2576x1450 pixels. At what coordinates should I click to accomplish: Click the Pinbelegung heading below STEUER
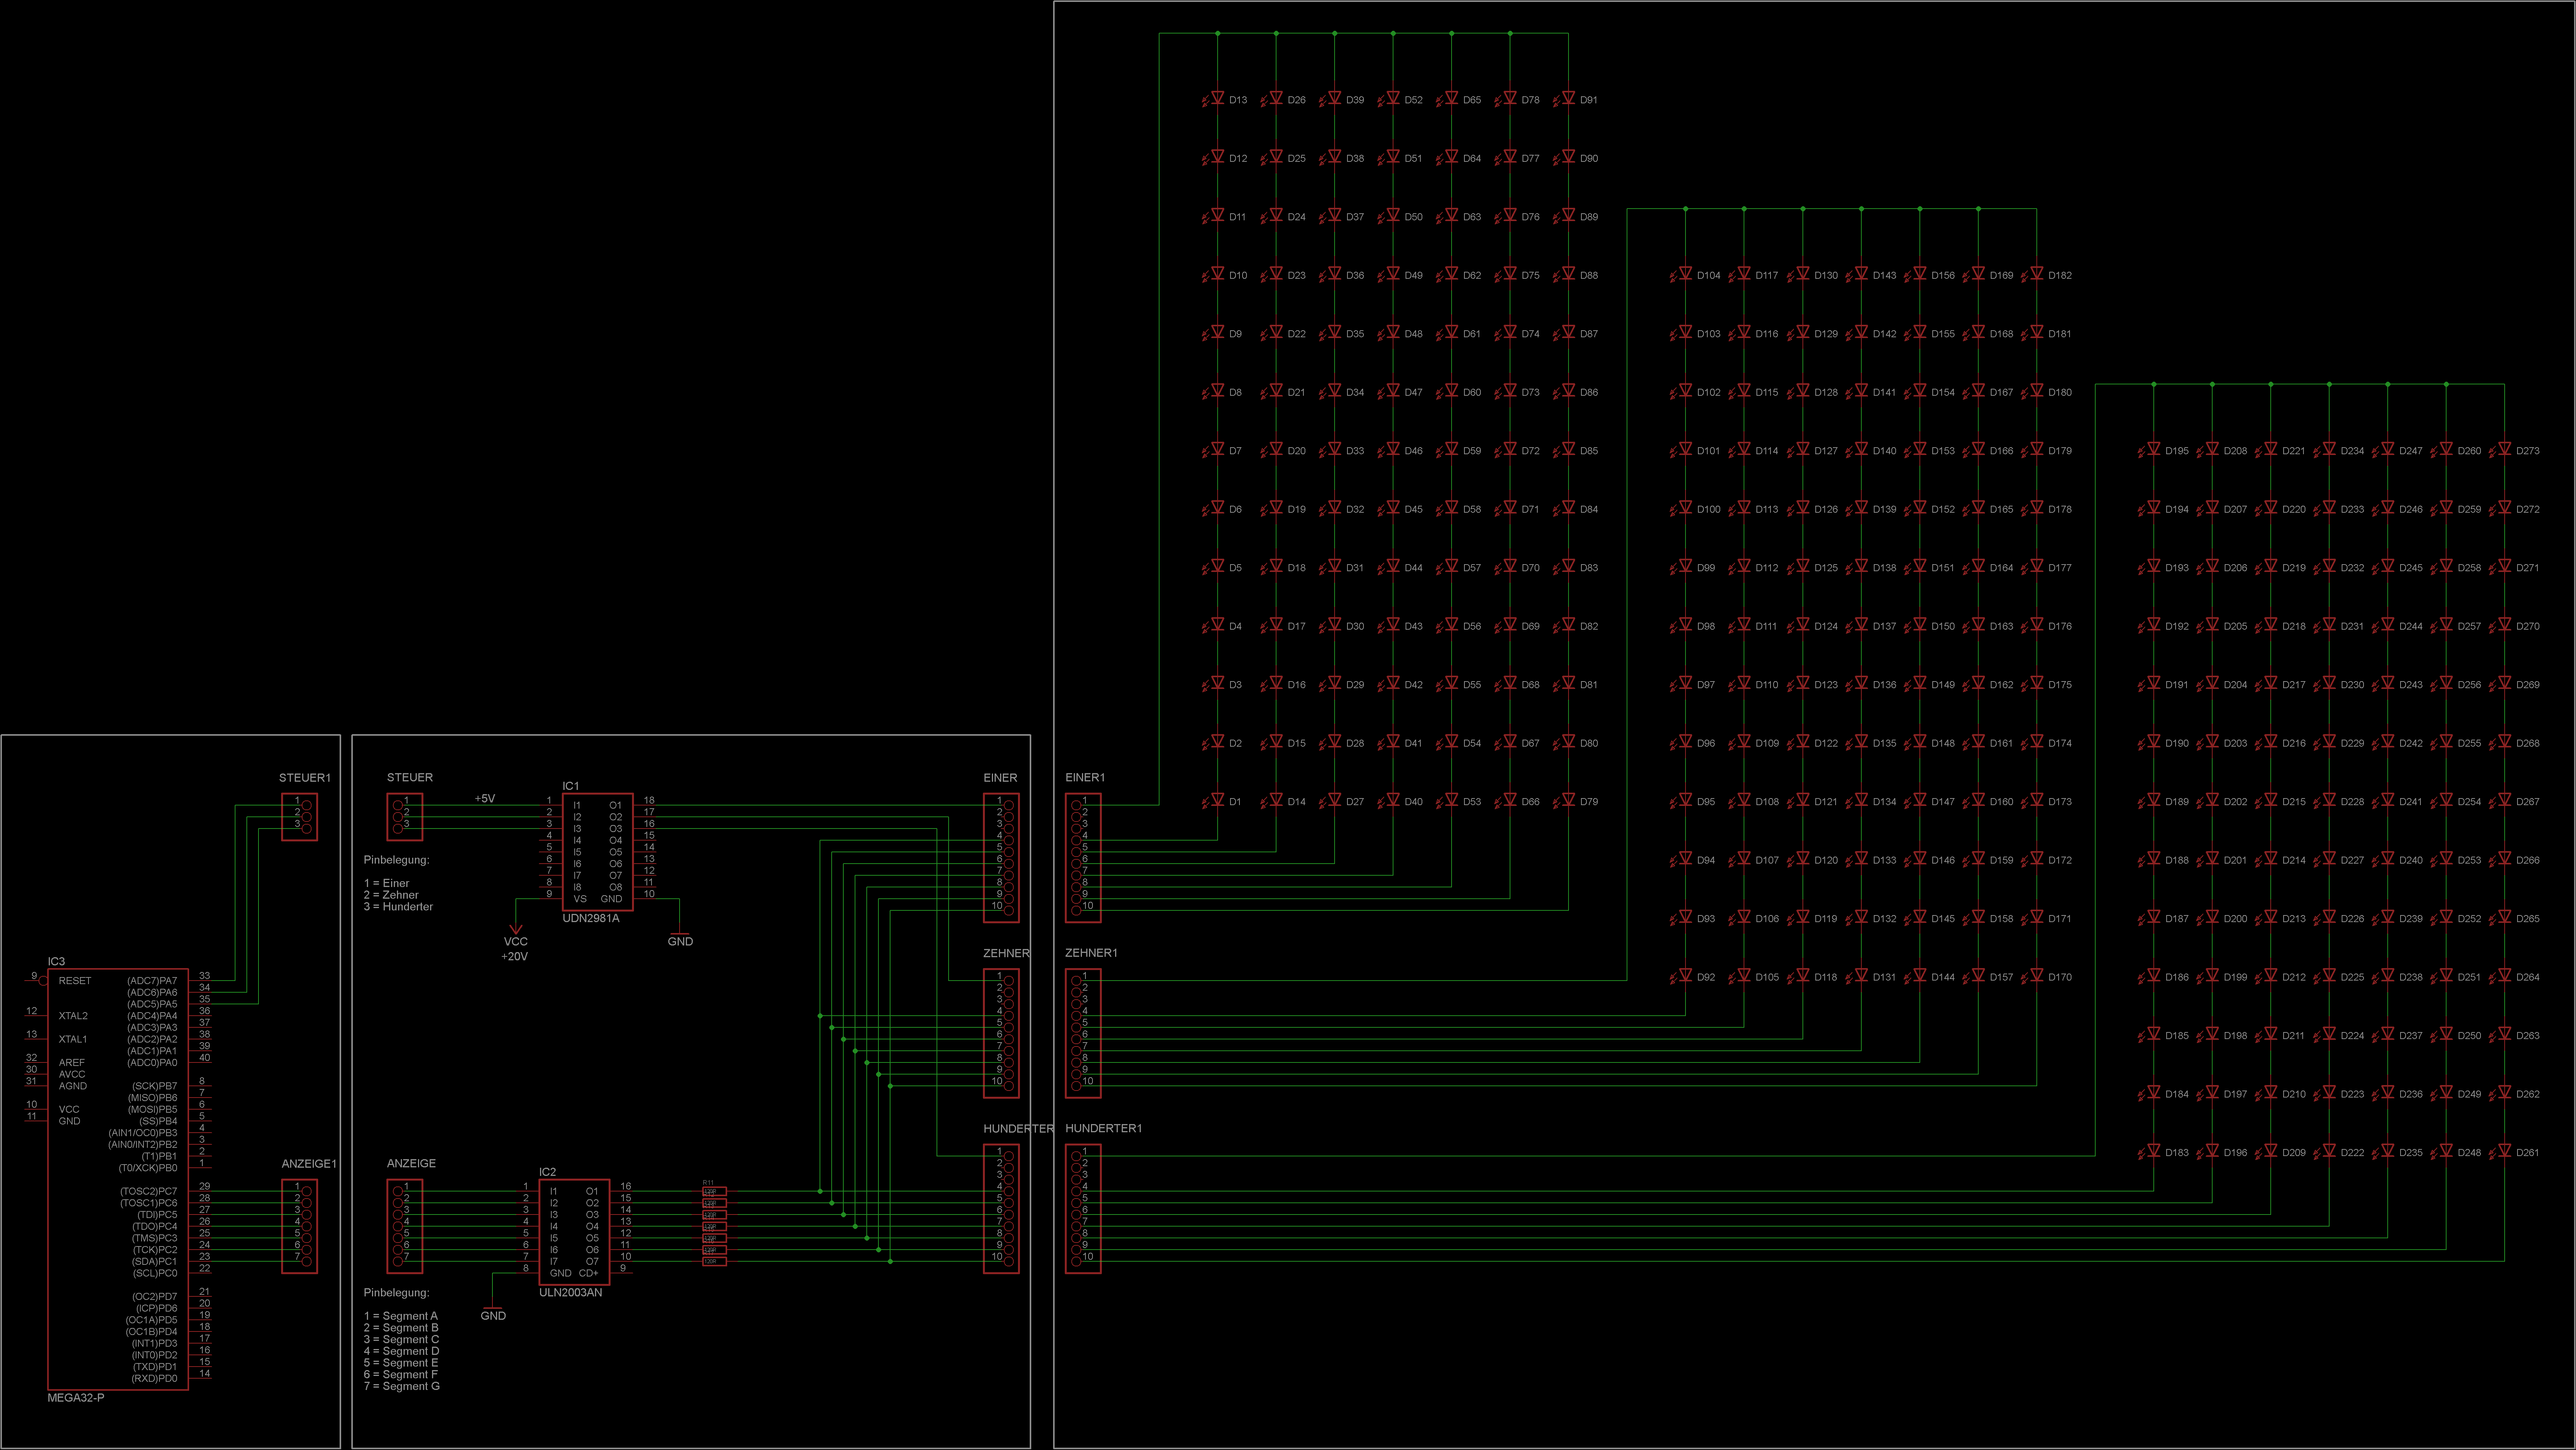pos(397,860)
